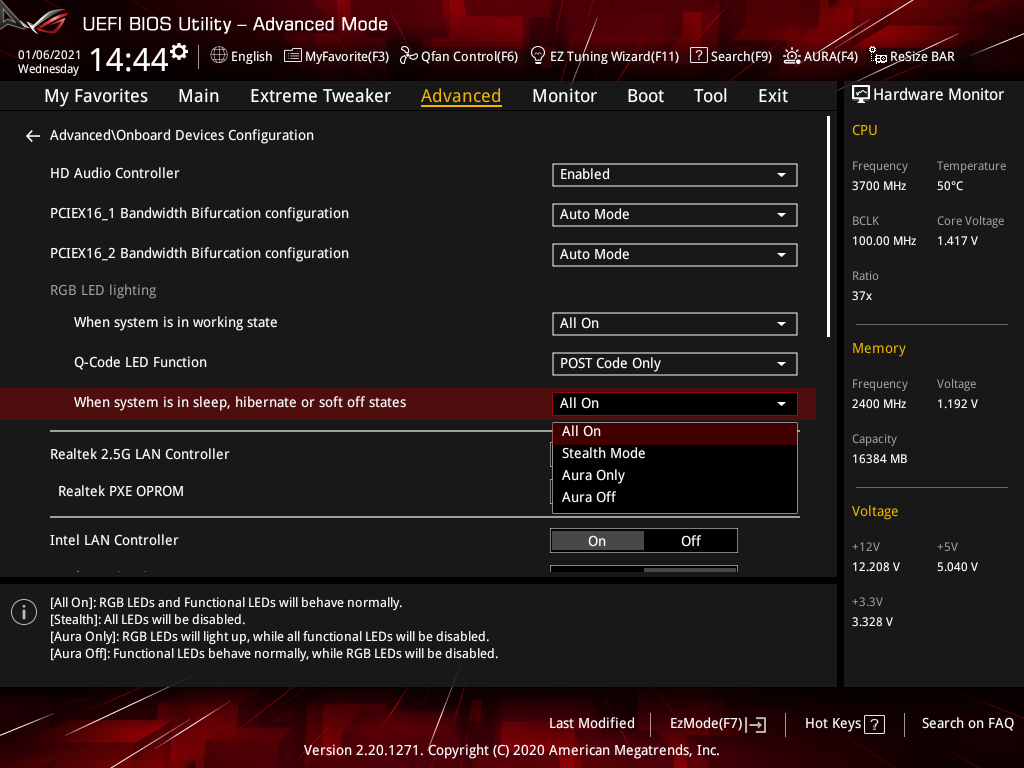Click the globe language icon
Image resolution: width=1024 pixels, height=768 pixels.
219,56
